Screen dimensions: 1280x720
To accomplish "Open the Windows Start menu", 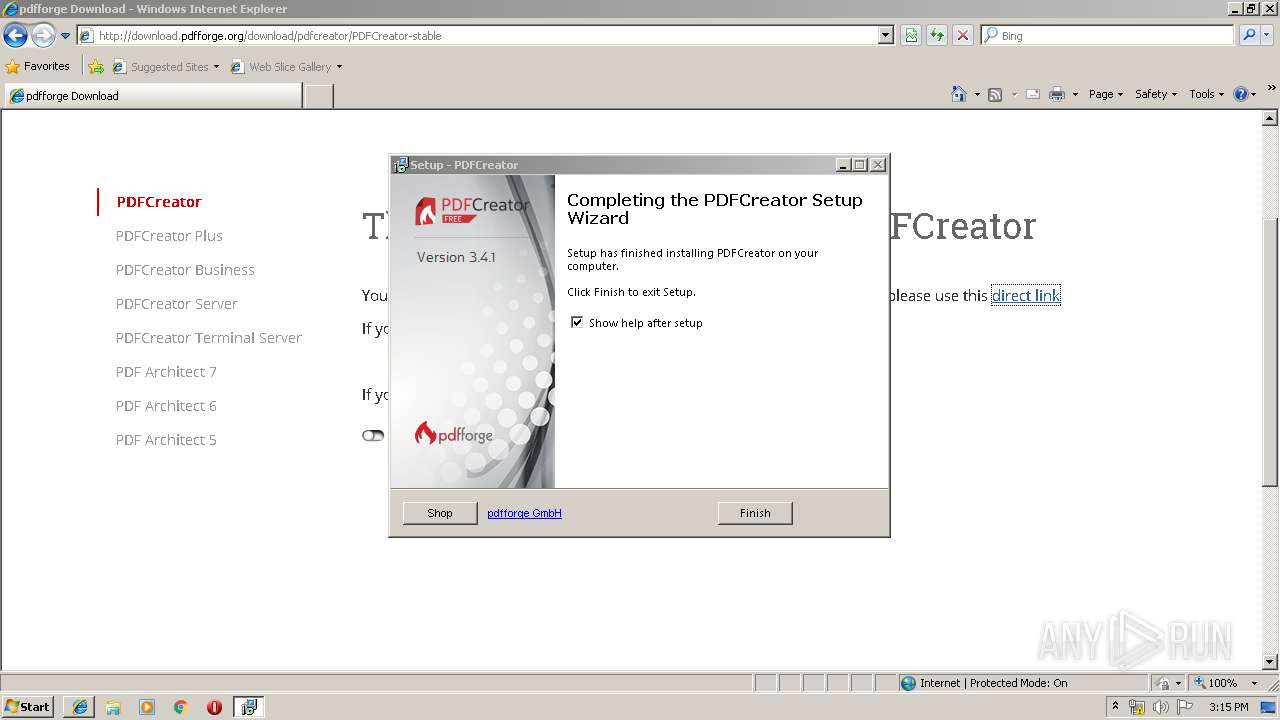I will 27,707.
